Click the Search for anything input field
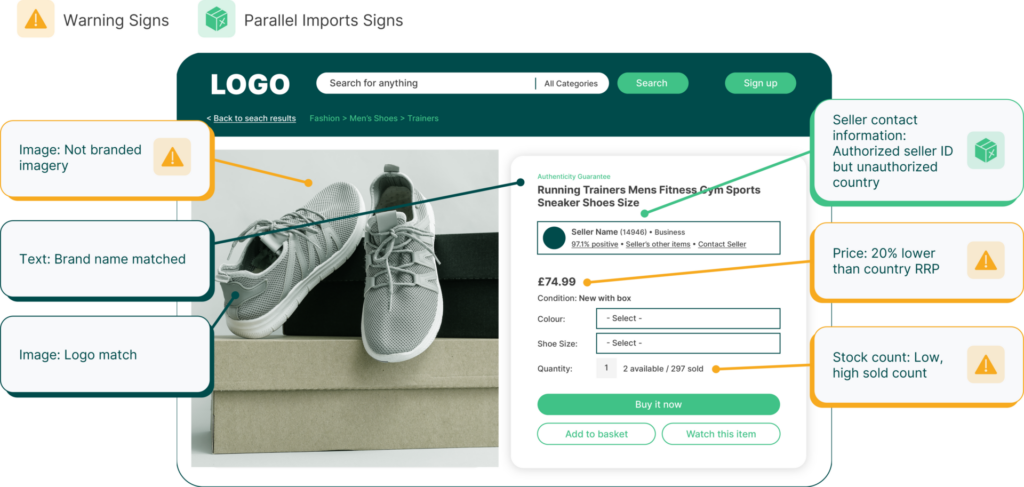The height and width of the screenshot is (487, 1024). [x=425, y=83]
